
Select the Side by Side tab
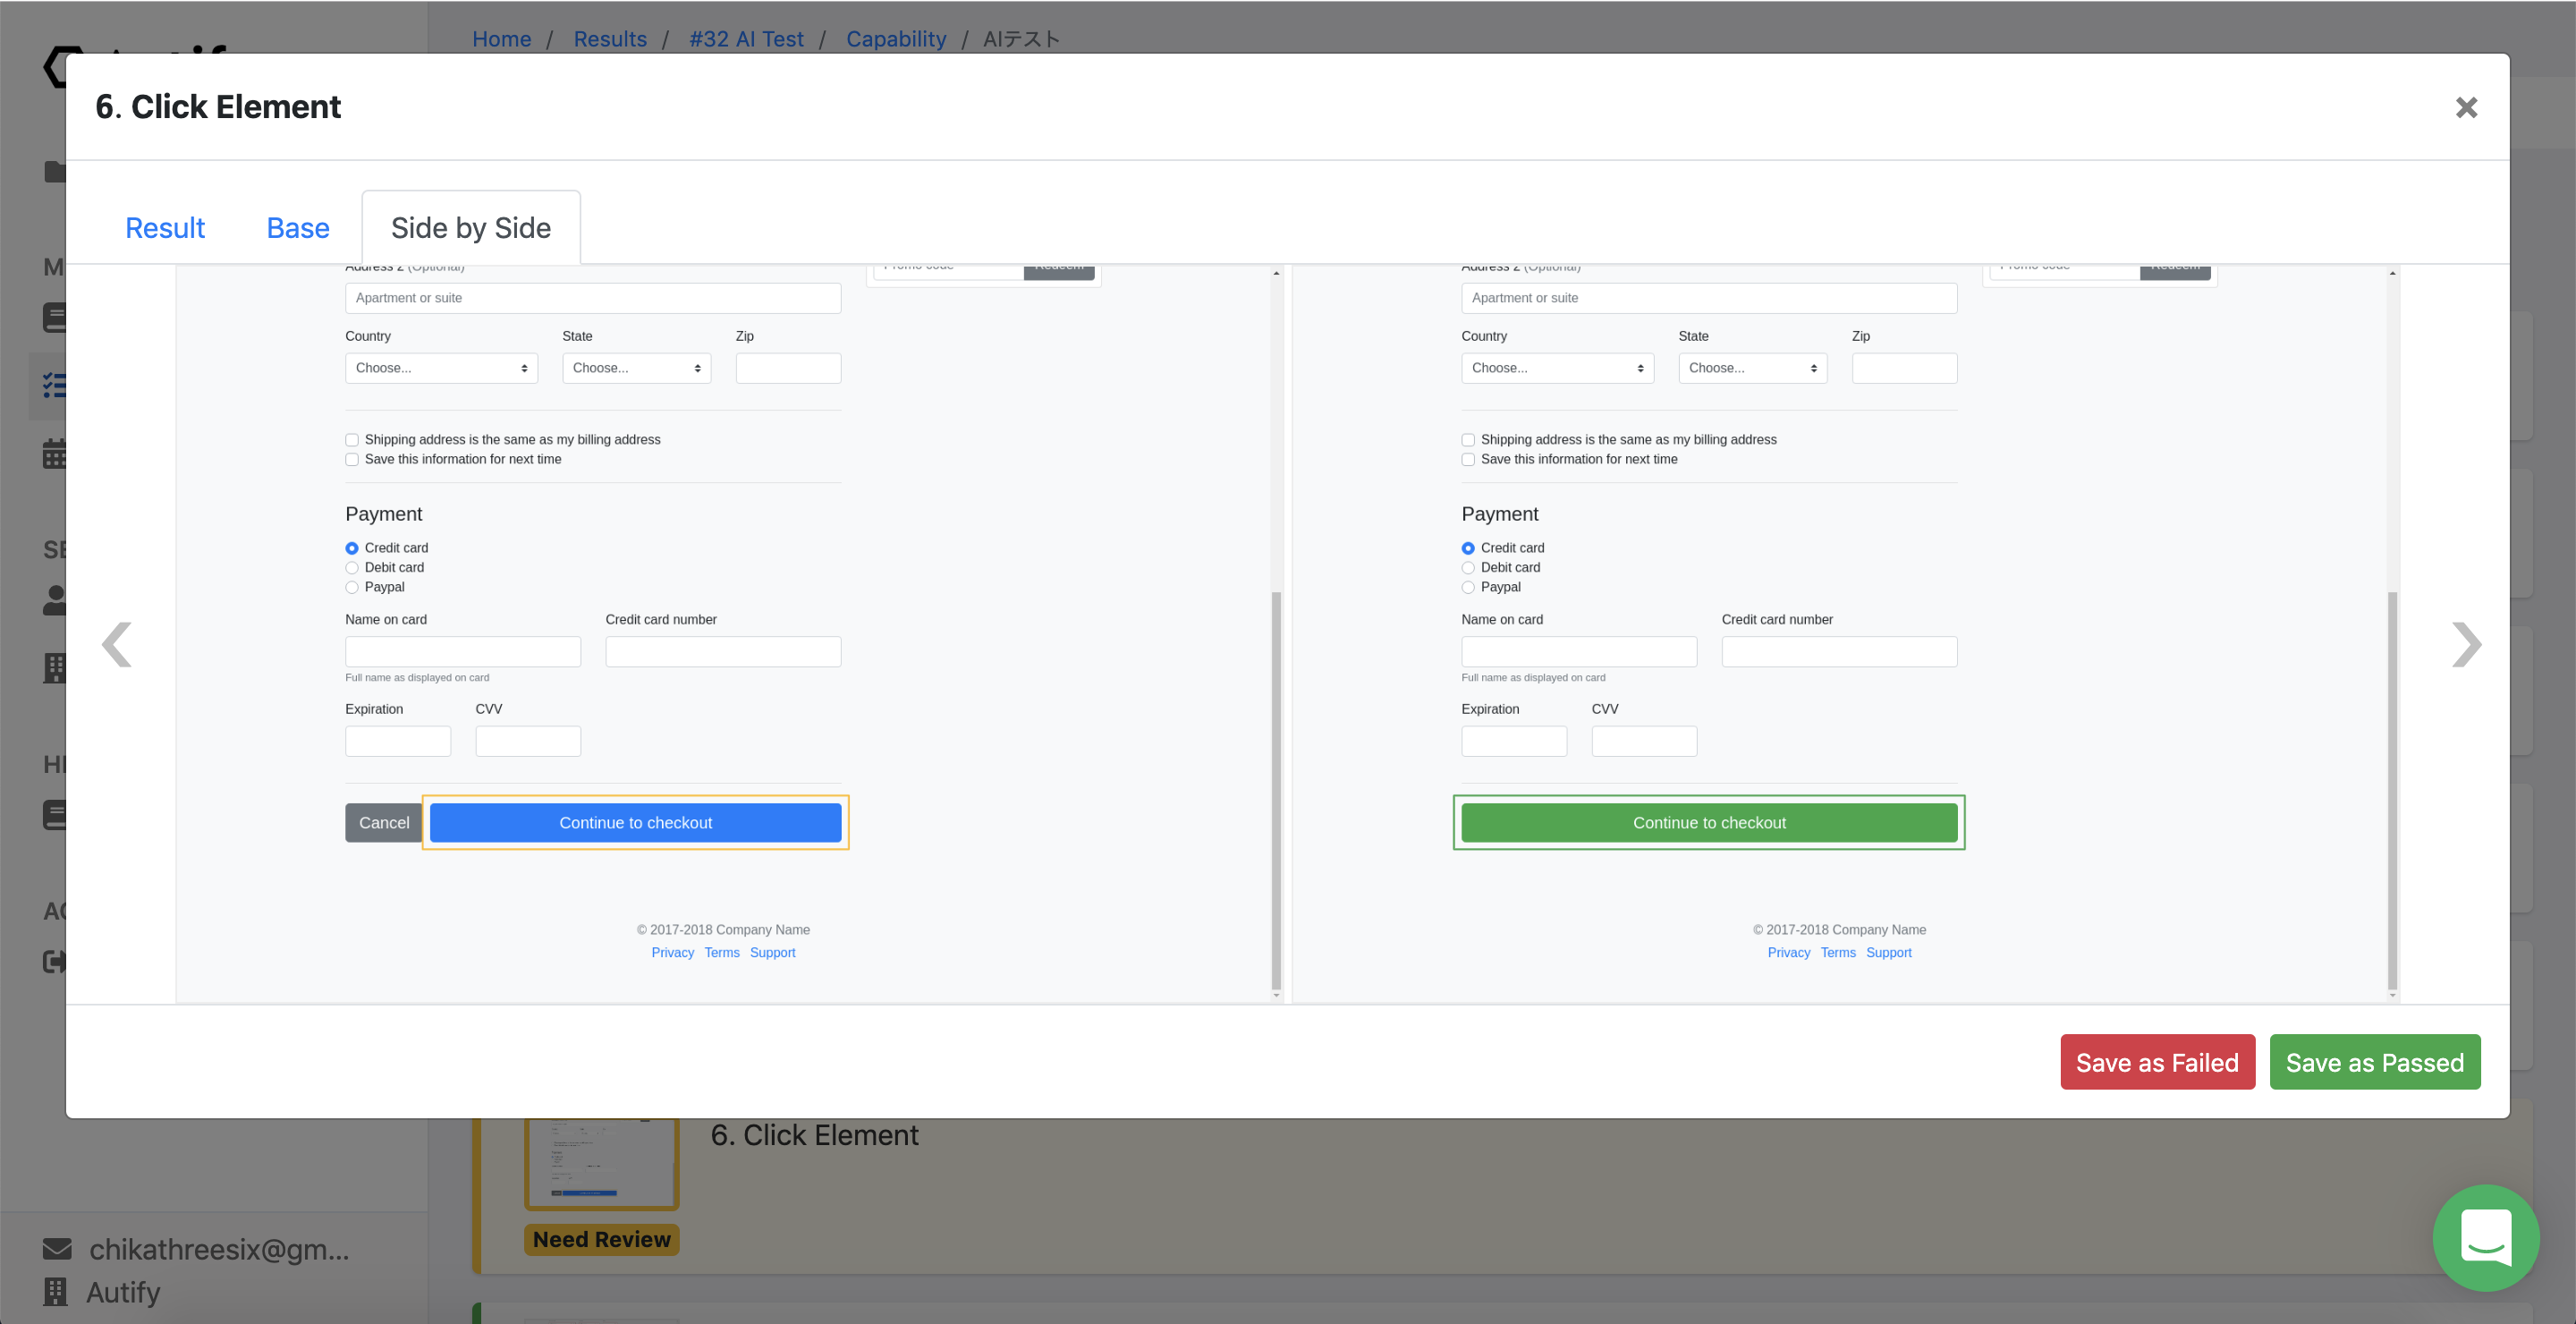pos(470,228)
